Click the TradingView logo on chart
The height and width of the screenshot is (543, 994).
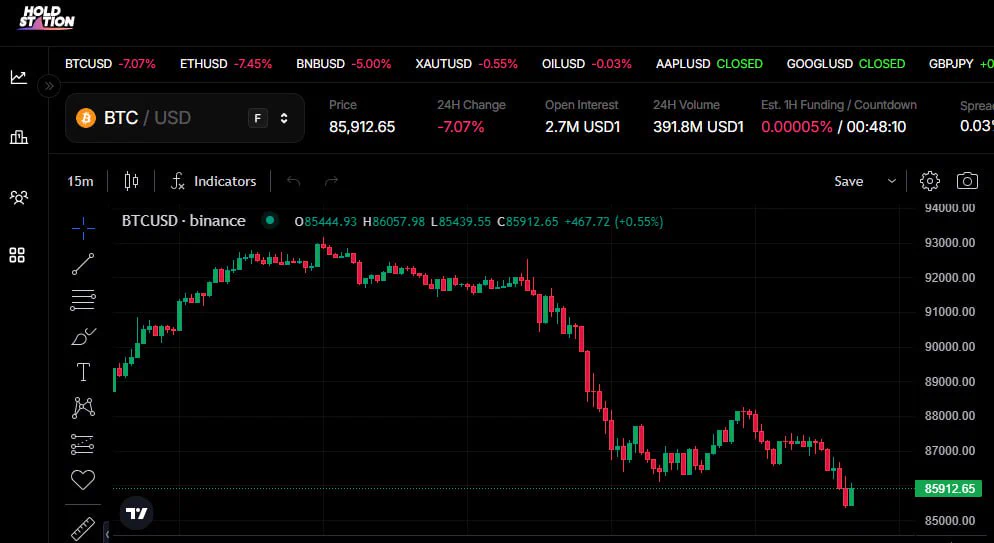click(x=136, y=513)
